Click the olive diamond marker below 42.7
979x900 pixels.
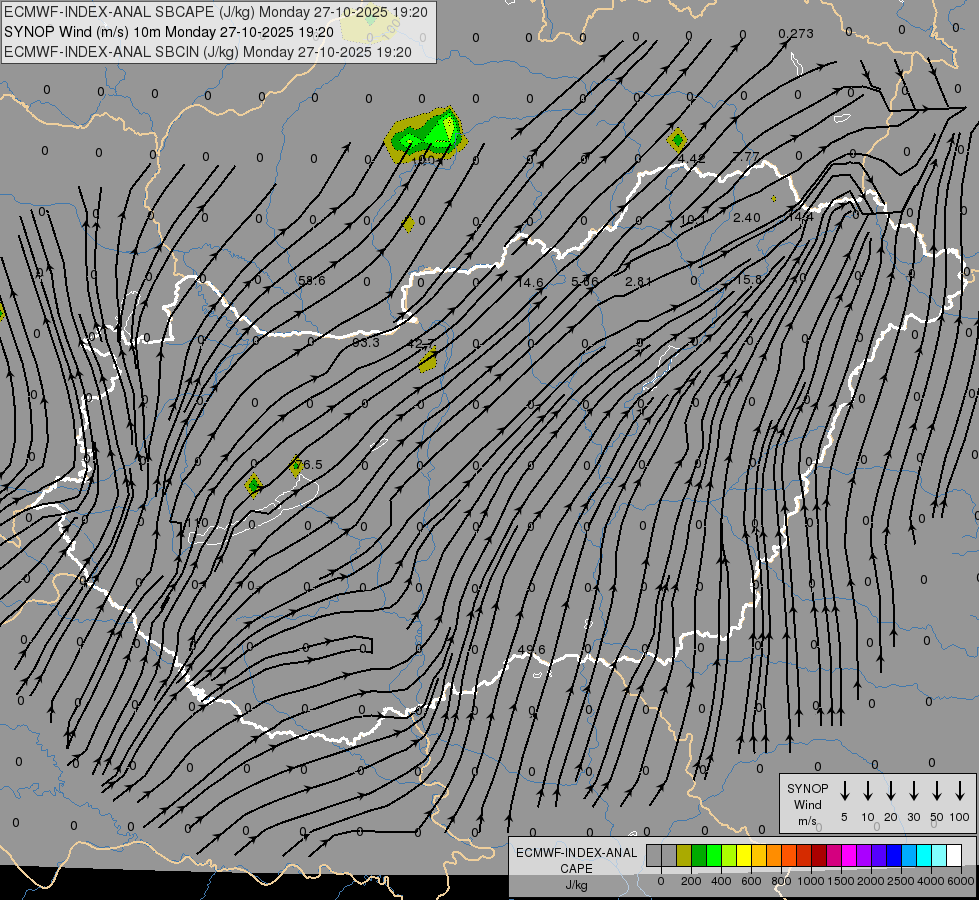[x=428, y=361]
